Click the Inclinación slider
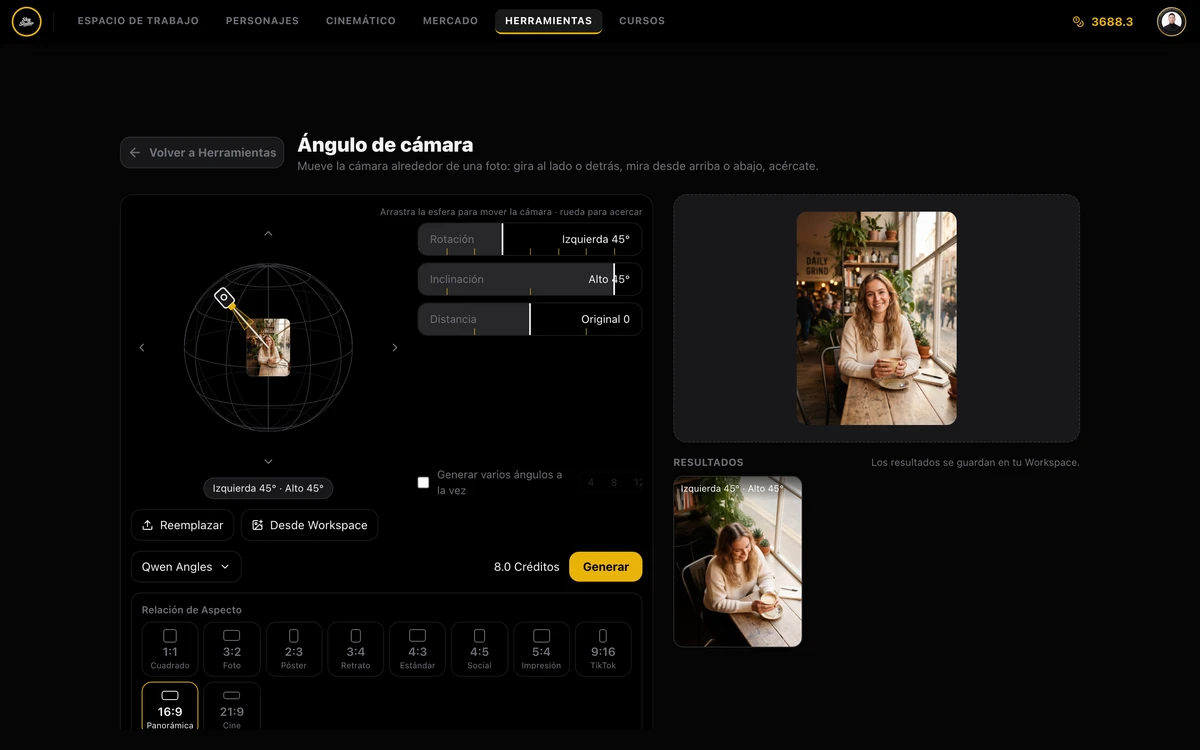The image size is (1200, 750). pos(530,280)
